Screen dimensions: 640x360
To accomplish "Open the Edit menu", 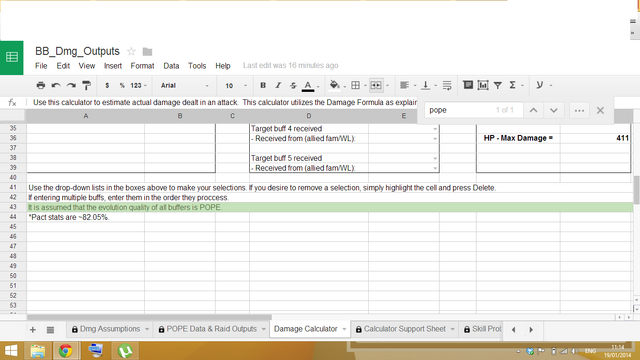I will point(63,66).
